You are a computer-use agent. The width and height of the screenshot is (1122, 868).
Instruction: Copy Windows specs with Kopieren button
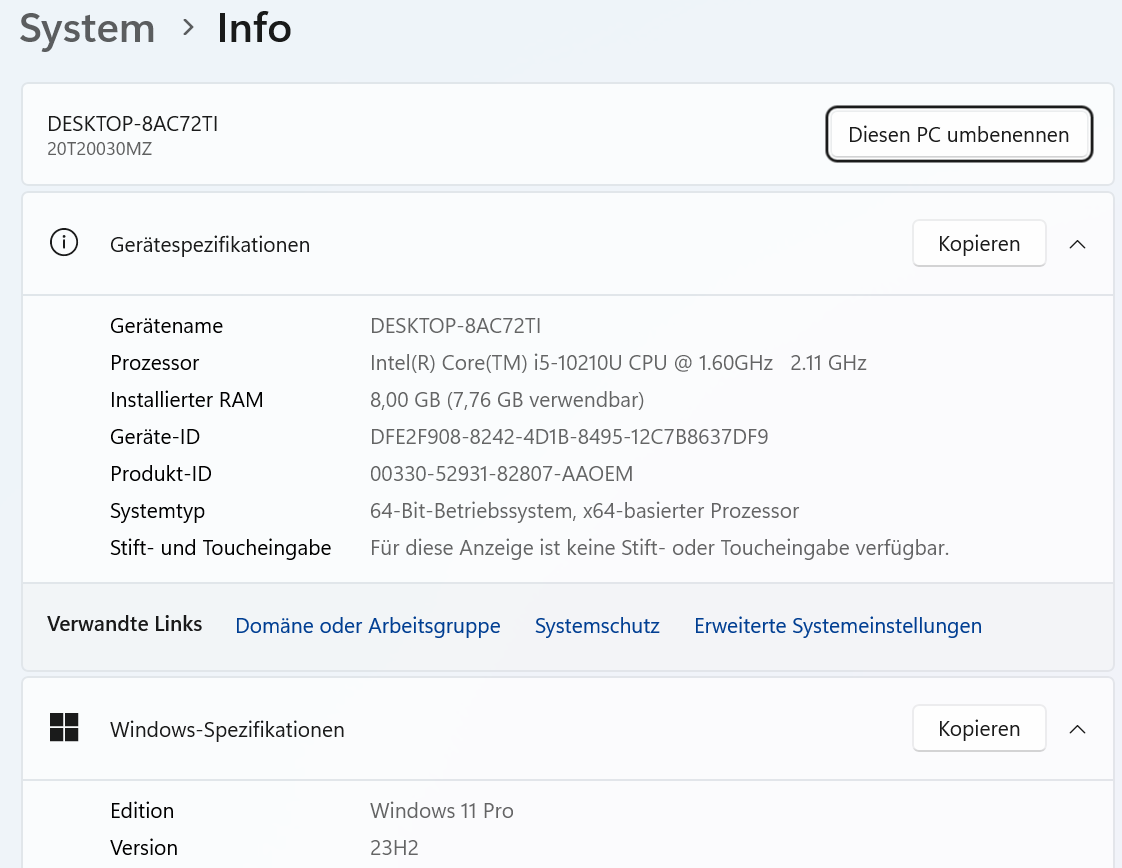pos(978,729)
